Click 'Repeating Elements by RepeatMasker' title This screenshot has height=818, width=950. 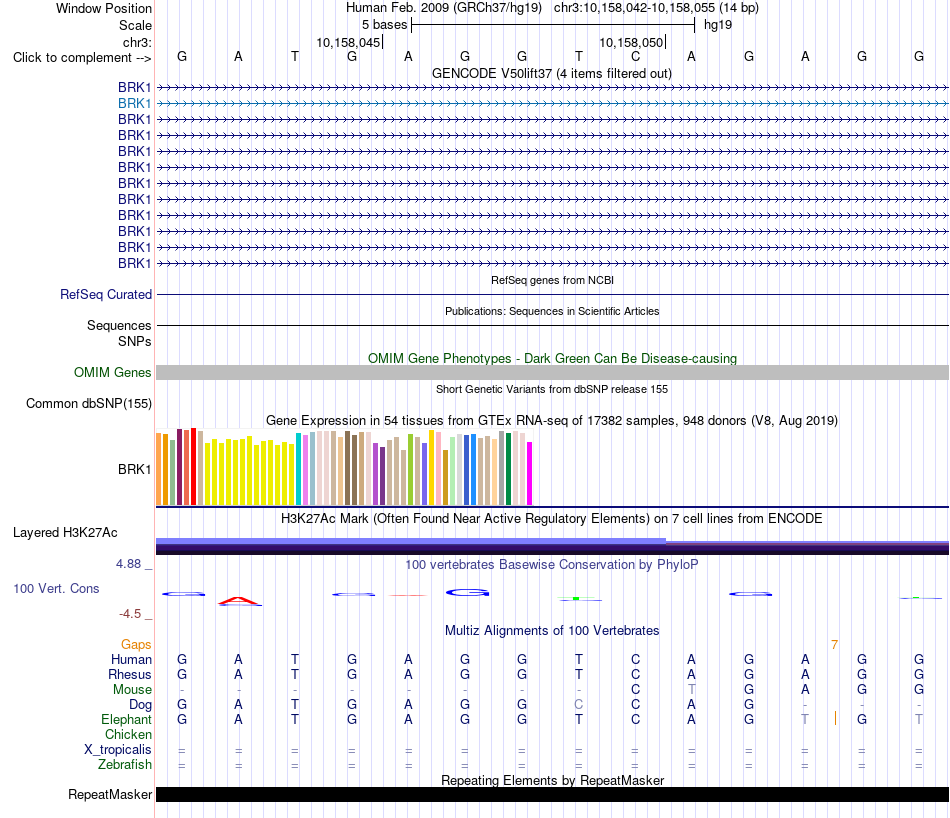[x=552, y=780]
